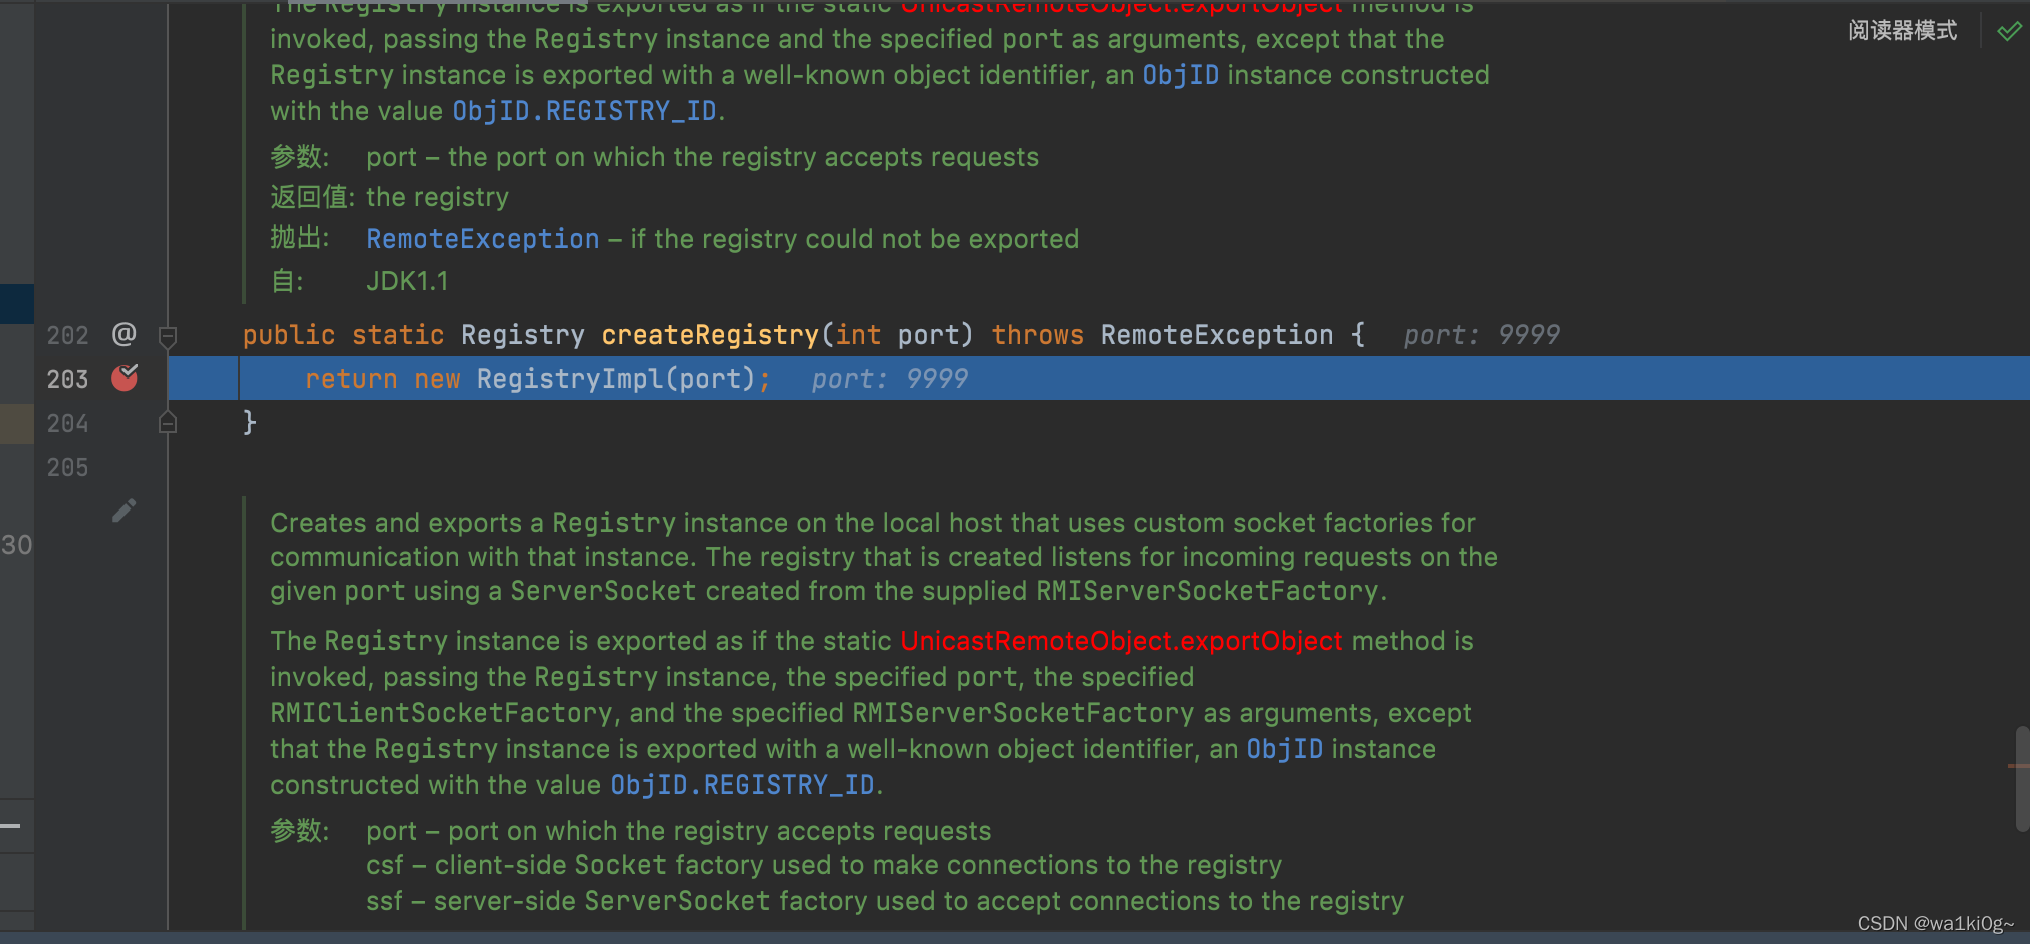Open the ObjID link in the second doc comment

tap(1284, 749)
